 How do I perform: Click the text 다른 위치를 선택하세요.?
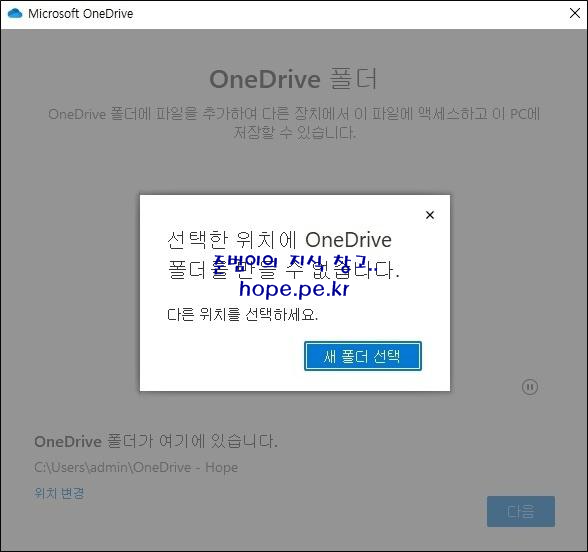[242, 314]
